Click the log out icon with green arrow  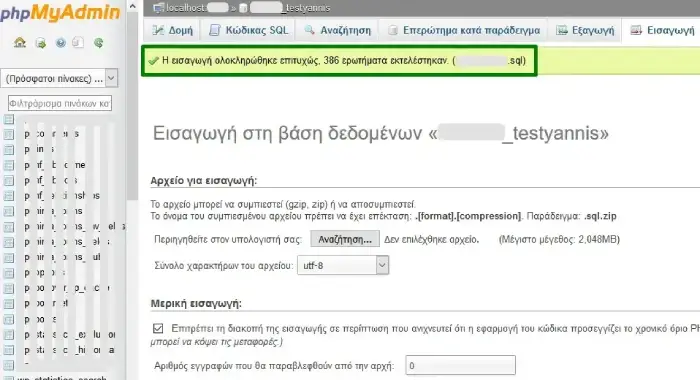(x=41, y=43)
